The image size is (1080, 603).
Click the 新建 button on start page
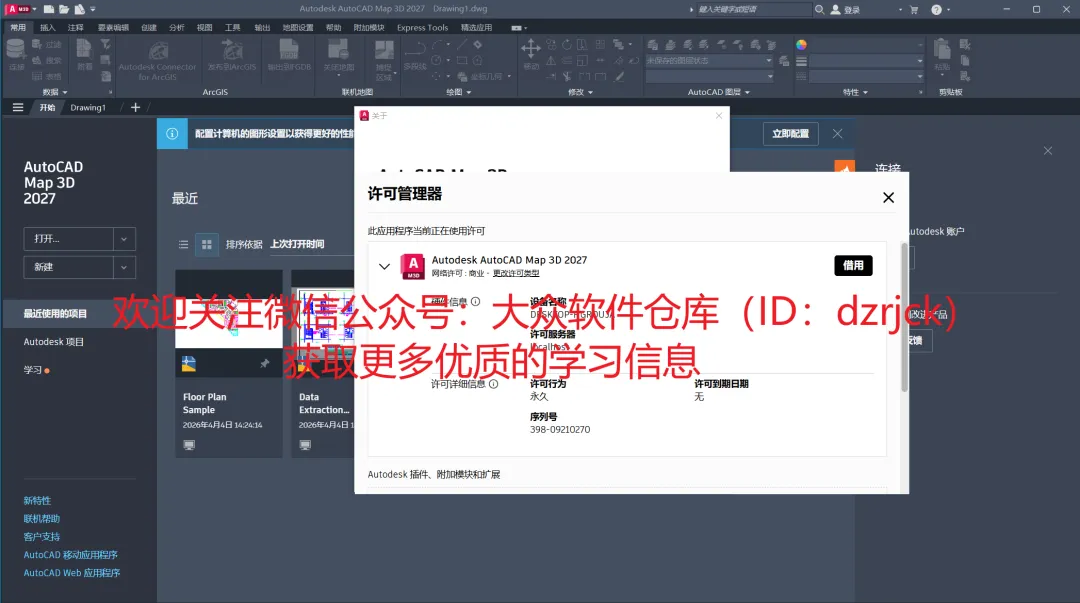click(x=68, y=267)
